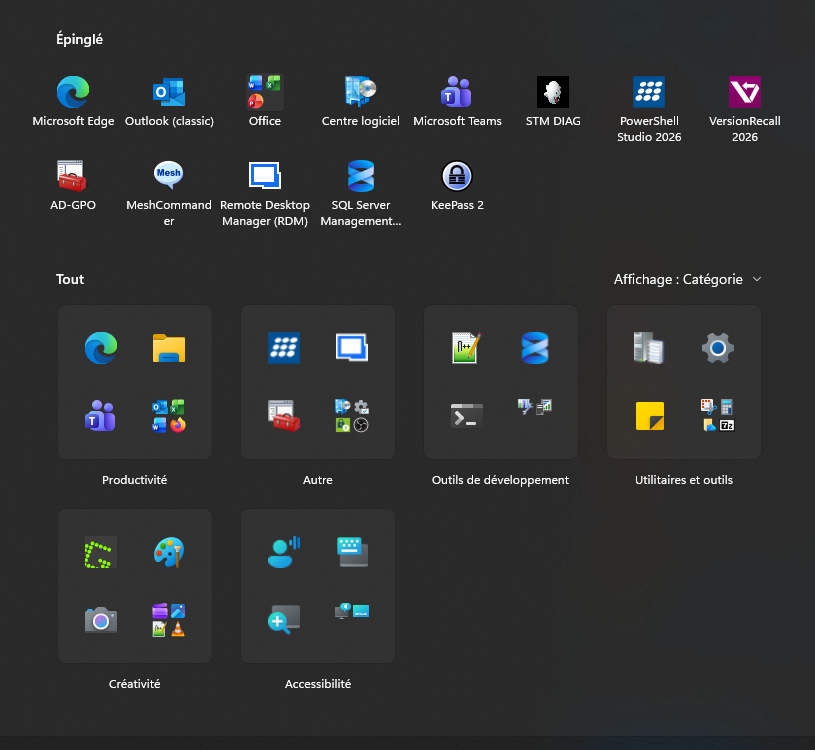The image size is (815, 750).
Task: Click the Autre category label
Action: pos(318,480)
